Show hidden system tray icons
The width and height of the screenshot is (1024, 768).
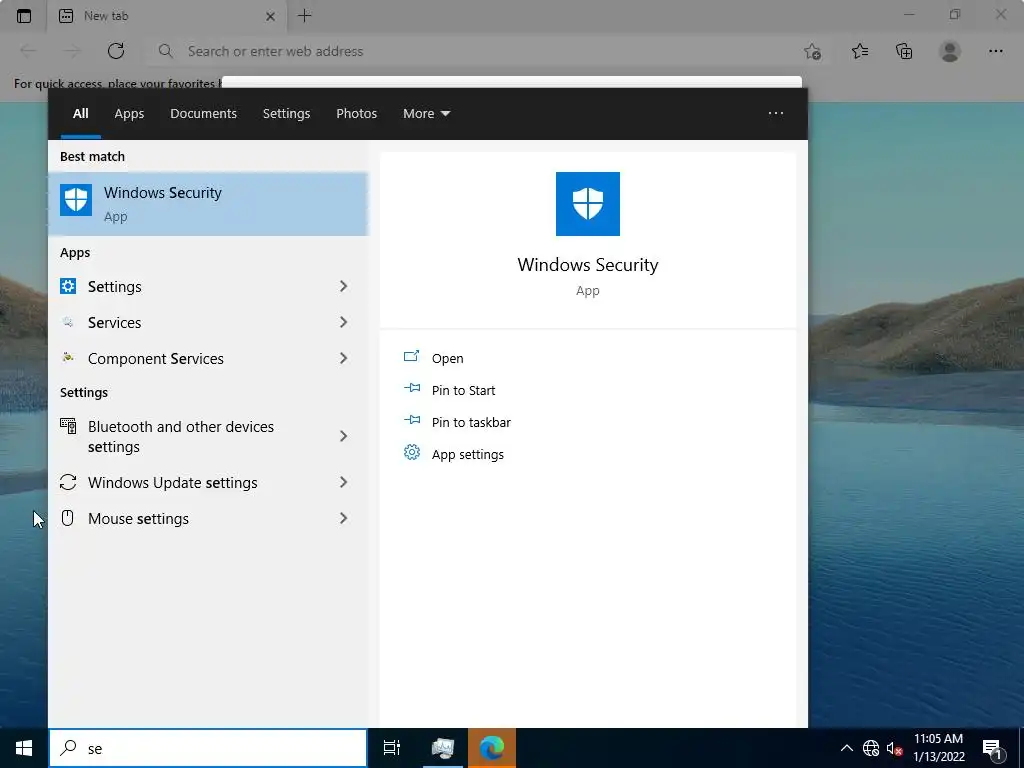click(x=846, y=748)
